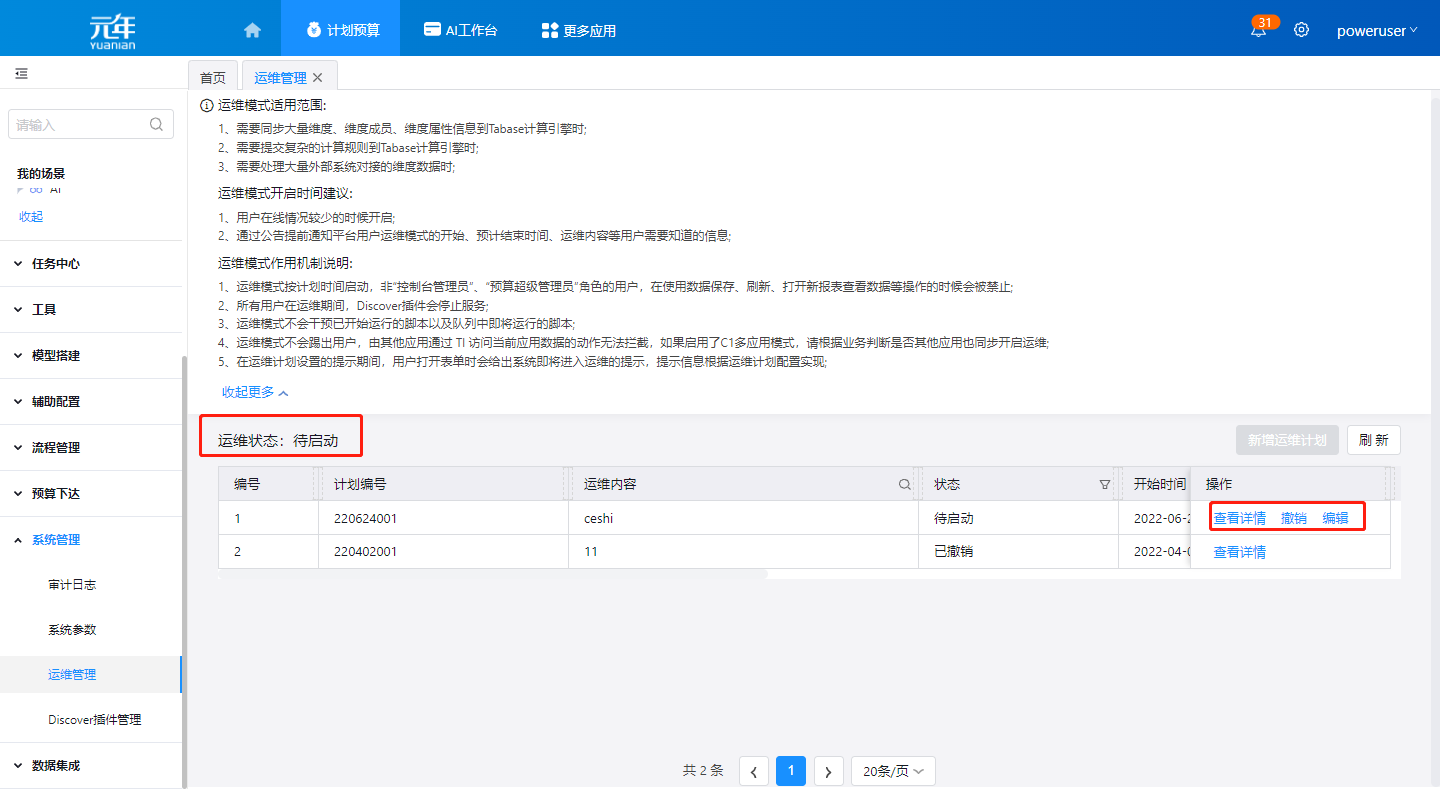Go to next page arrow in pagination

click(x=828, y=771)
